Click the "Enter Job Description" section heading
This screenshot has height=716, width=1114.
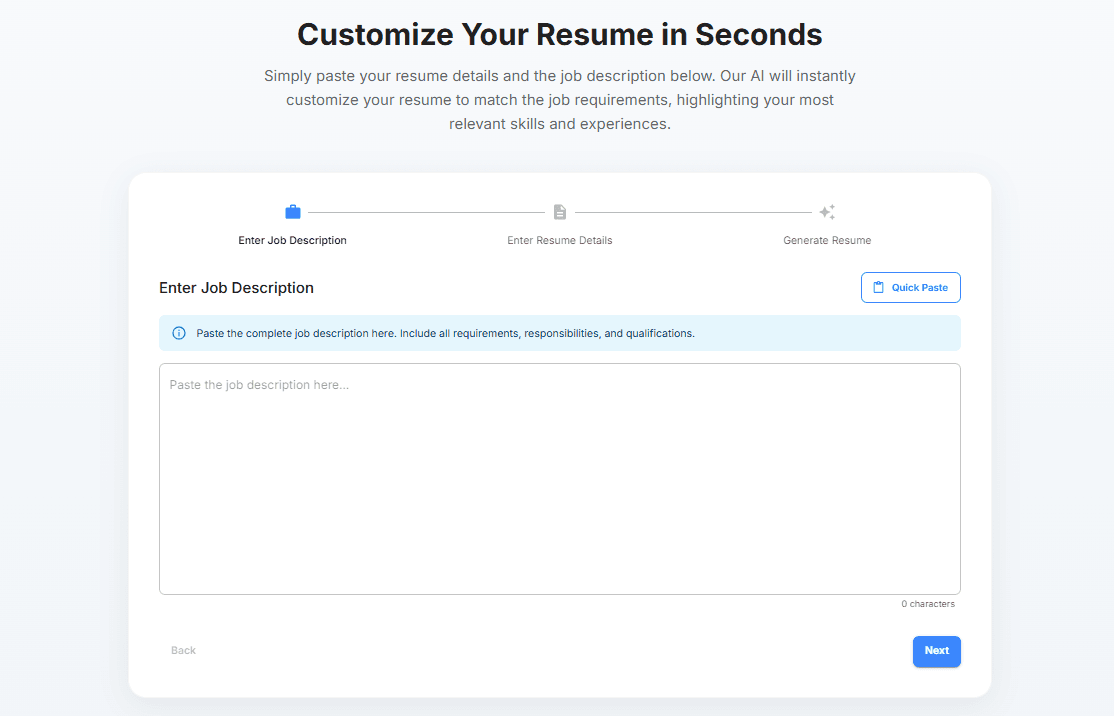236,288
